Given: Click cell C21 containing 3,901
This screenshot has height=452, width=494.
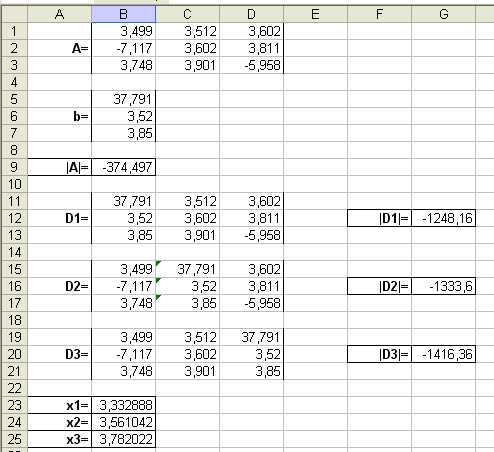Looking at the screenshot, I should click(x=187, y=371).
